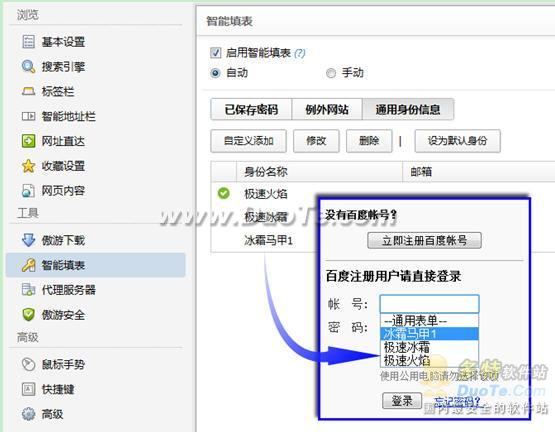
Task: Choose 冰霜马甲1 in the dropdown list
Action: pos(429,334)
